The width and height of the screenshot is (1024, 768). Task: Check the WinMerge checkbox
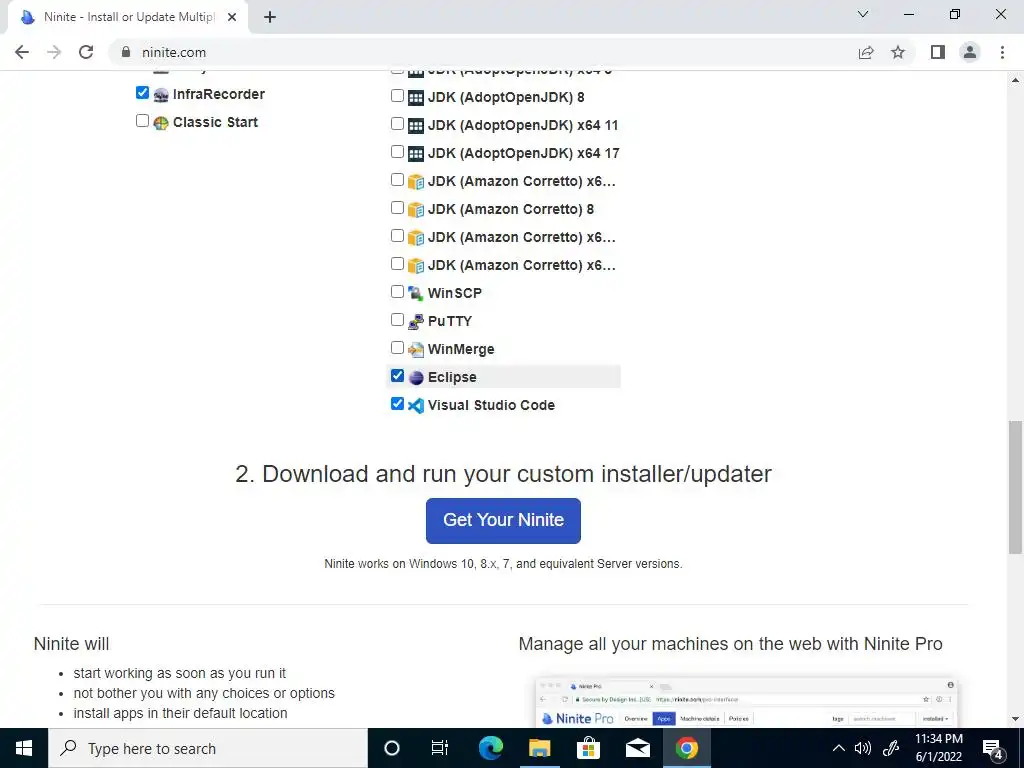[397, 347]
